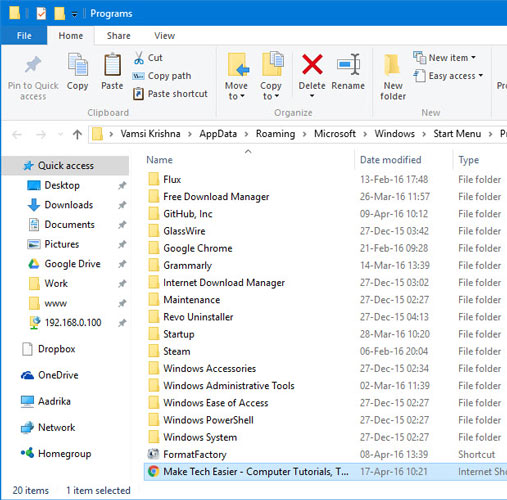Expand the chevron after Roaming in path

coord(304,134)
